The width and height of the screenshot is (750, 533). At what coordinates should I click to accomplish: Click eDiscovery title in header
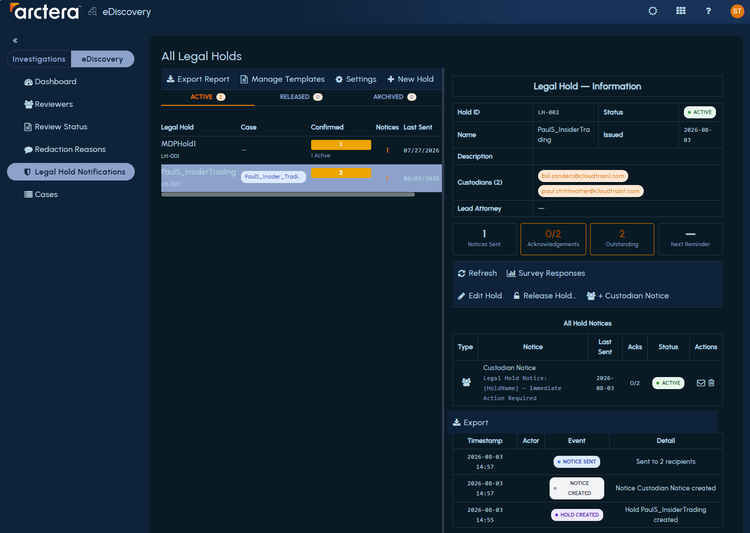126,12
